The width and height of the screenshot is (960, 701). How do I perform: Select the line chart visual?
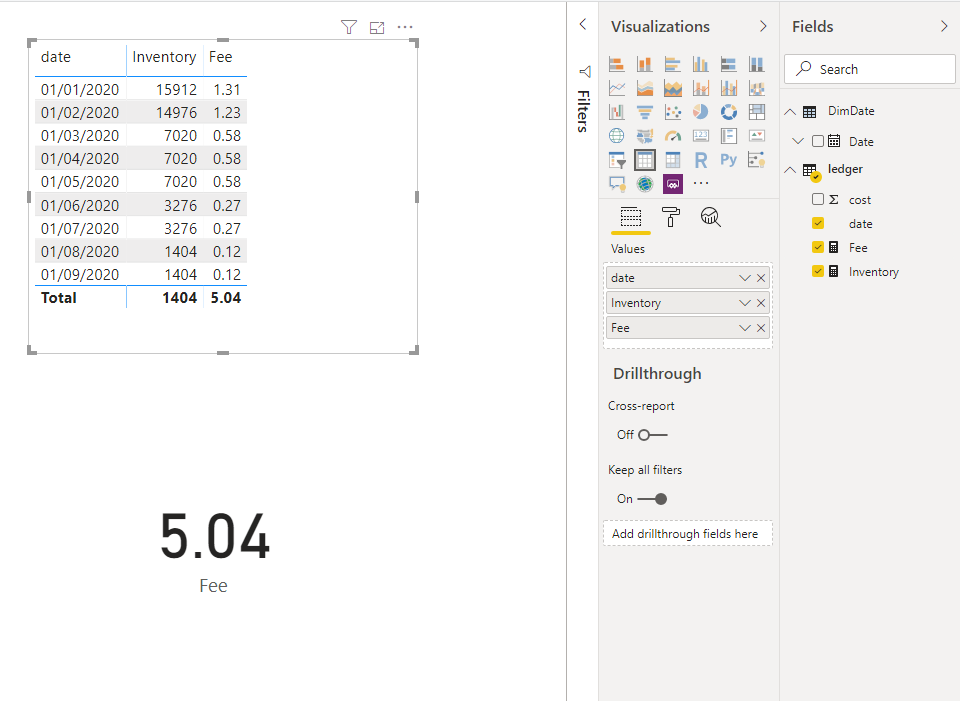point(617,88)
